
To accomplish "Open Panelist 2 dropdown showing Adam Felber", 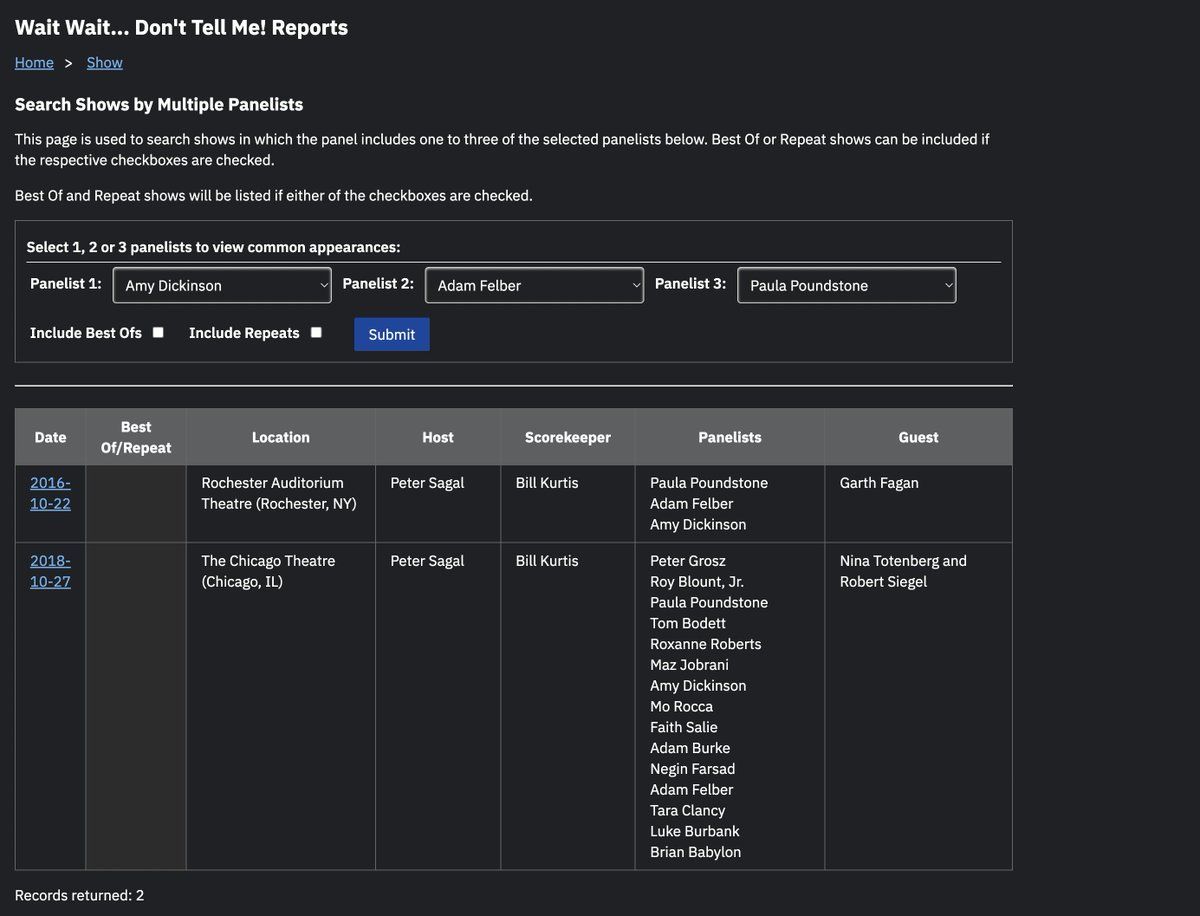I will (x=534, y=285).
